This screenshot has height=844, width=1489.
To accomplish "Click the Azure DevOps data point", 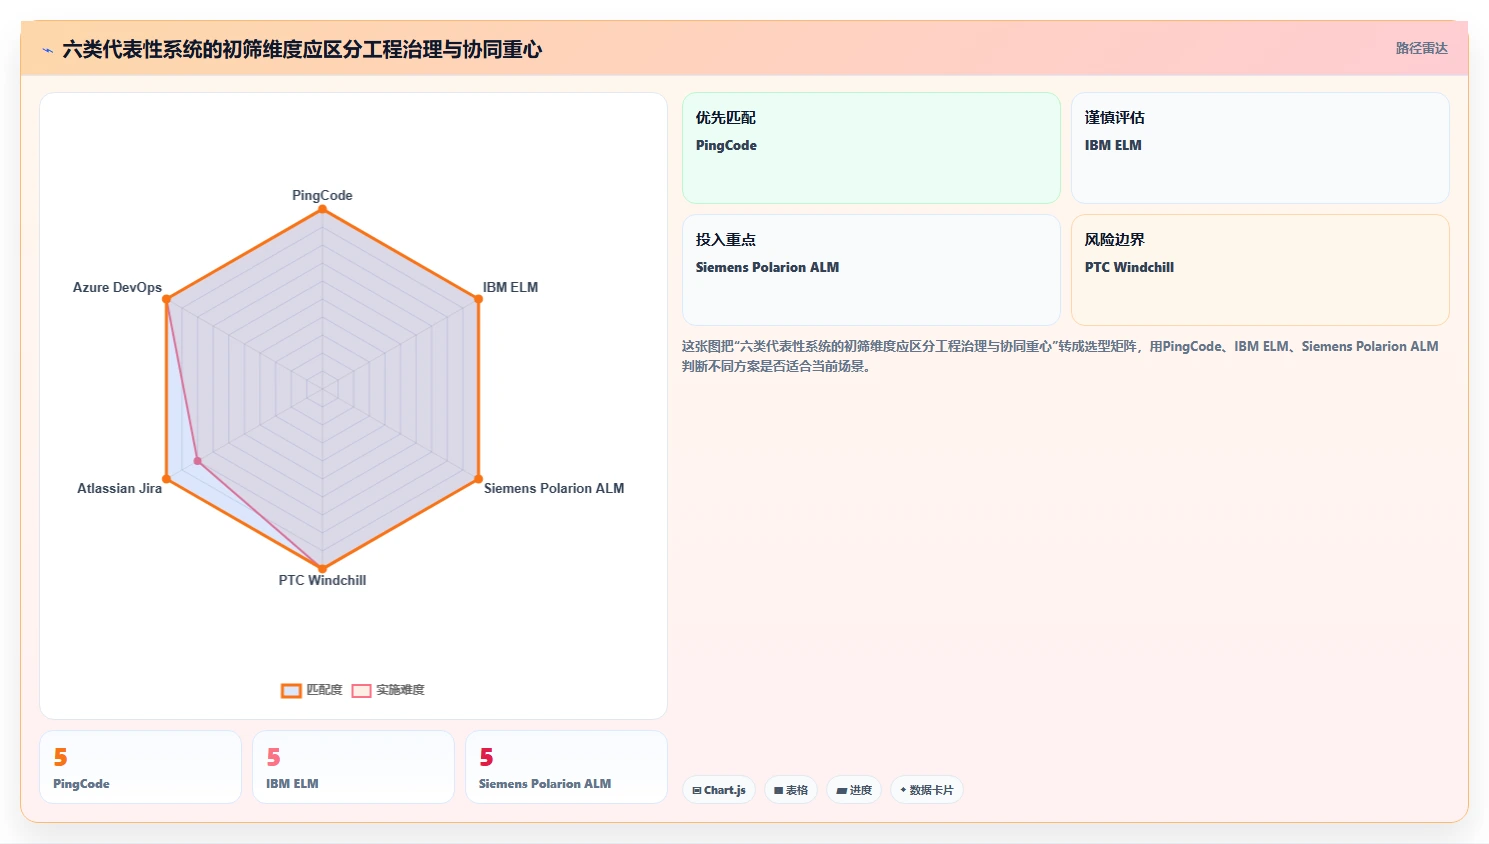I will tap(166, 299).
